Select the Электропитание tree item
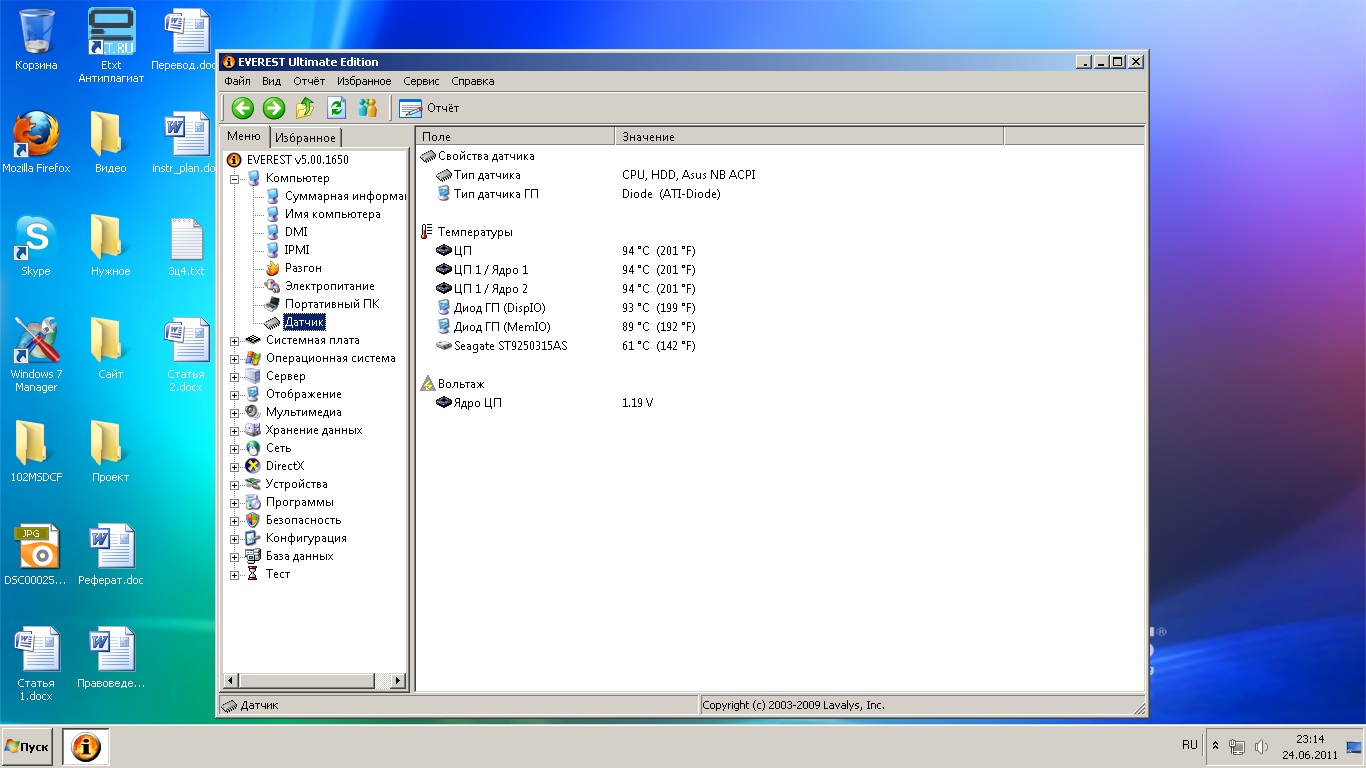This screenshot has height=768, width=1366. (329, 286)
